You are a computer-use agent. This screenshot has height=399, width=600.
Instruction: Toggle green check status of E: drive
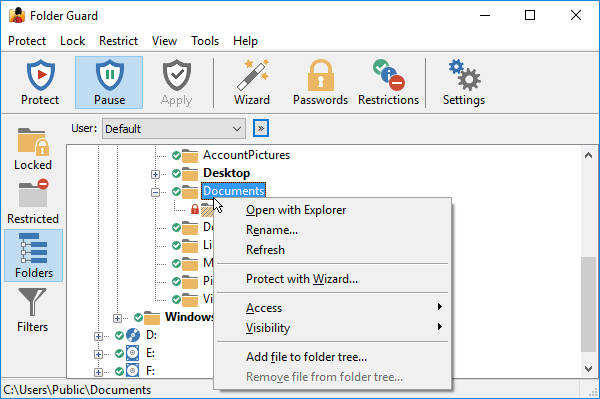(119, 353)
